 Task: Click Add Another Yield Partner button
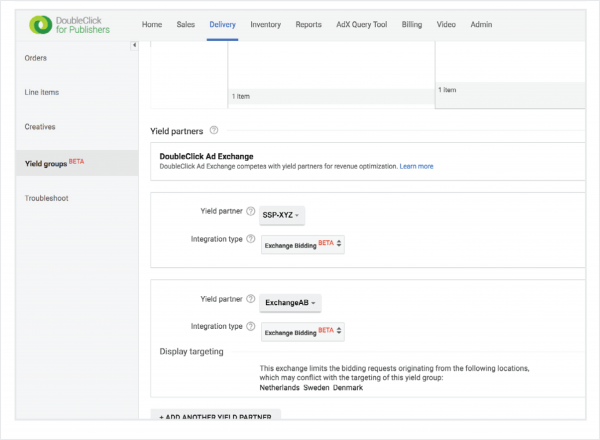[216, 415]
